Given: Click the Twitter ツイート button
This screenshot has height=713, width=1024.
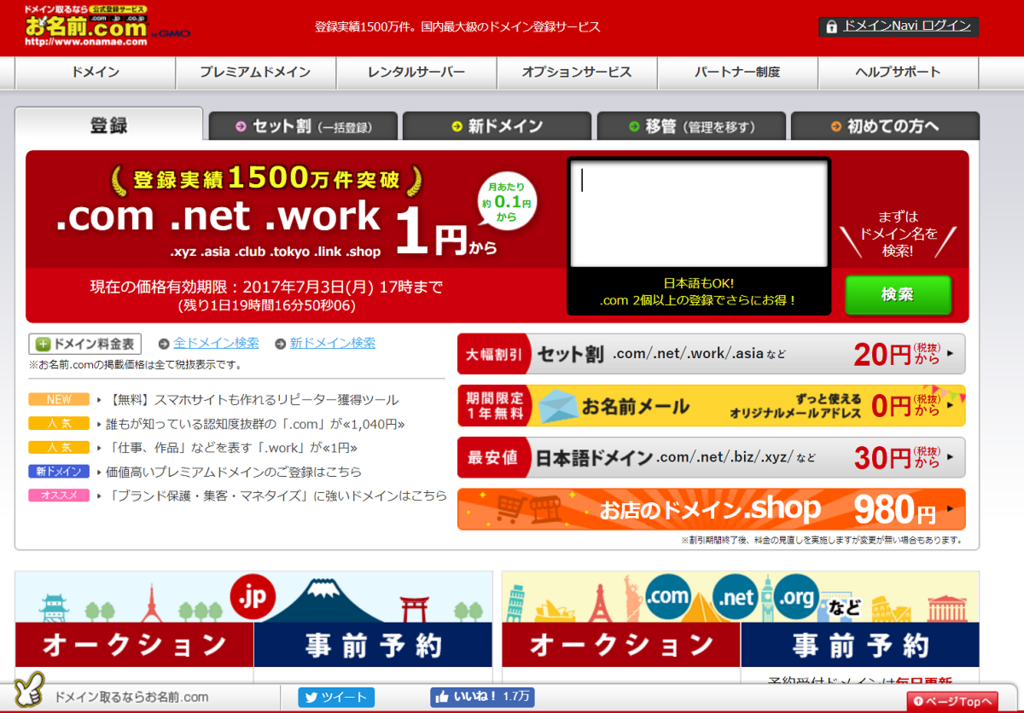Looking at the screenshot, I should [336, 697].
